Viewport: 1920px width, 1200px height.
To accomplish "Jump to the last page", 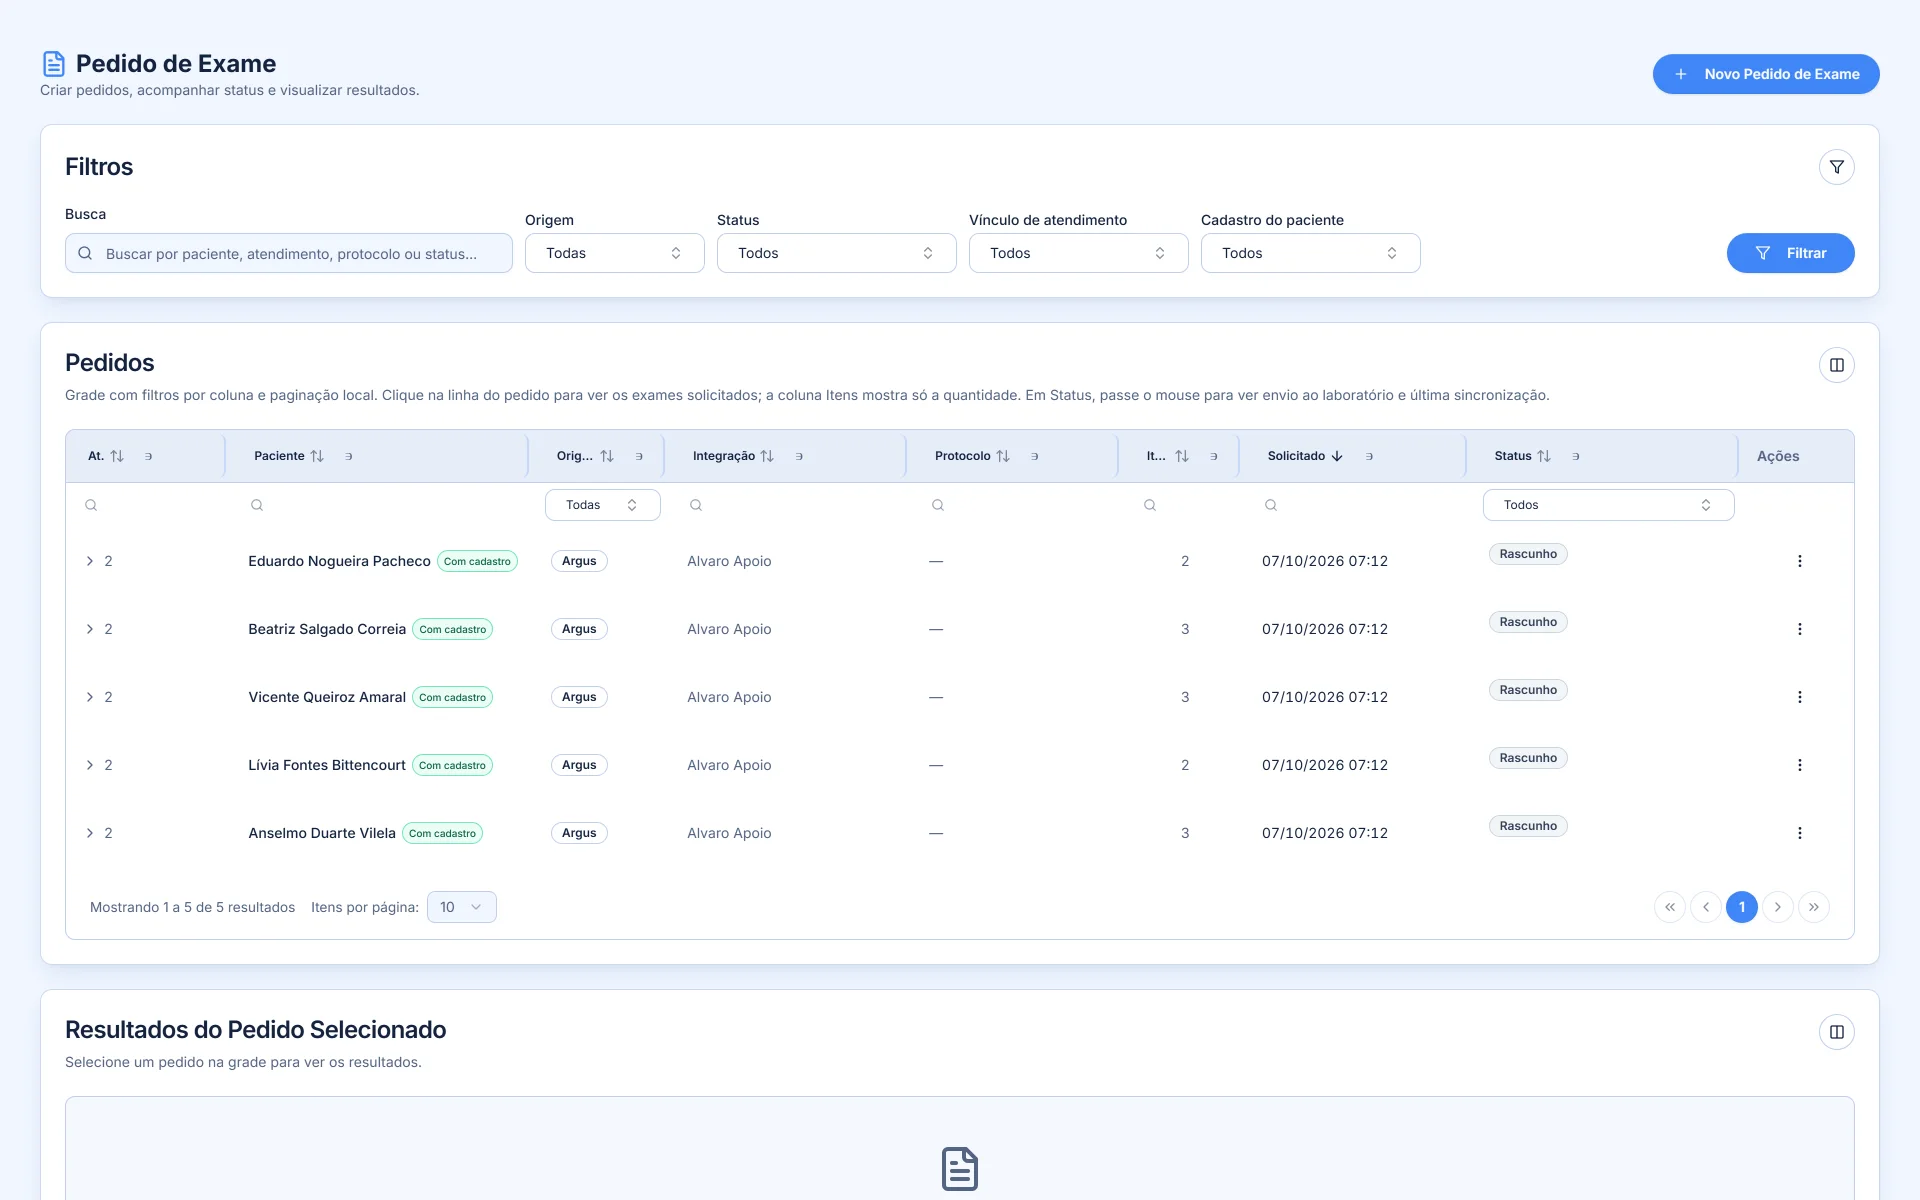I will click(x=1813, y=907).
